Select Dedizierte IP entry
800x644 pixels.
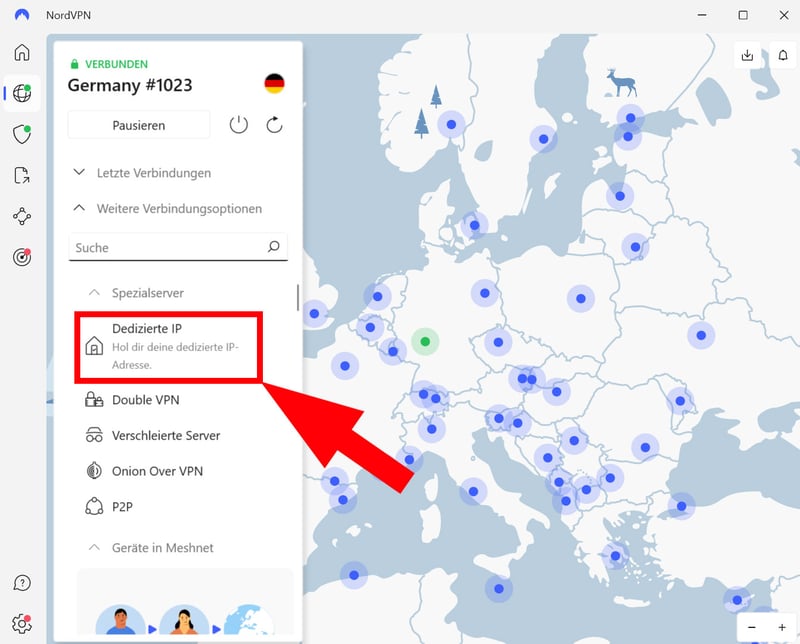[x=168, y=346]
